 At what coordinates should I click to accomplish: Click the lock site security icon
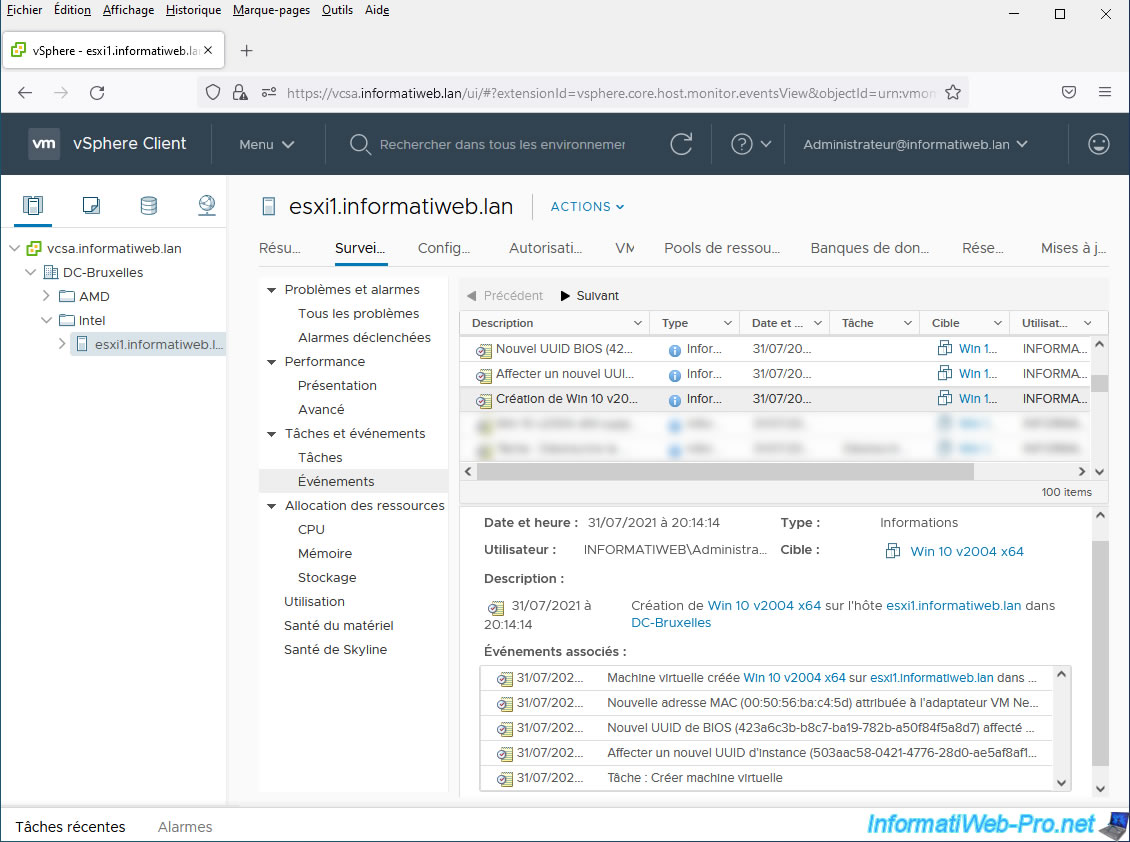240,92
